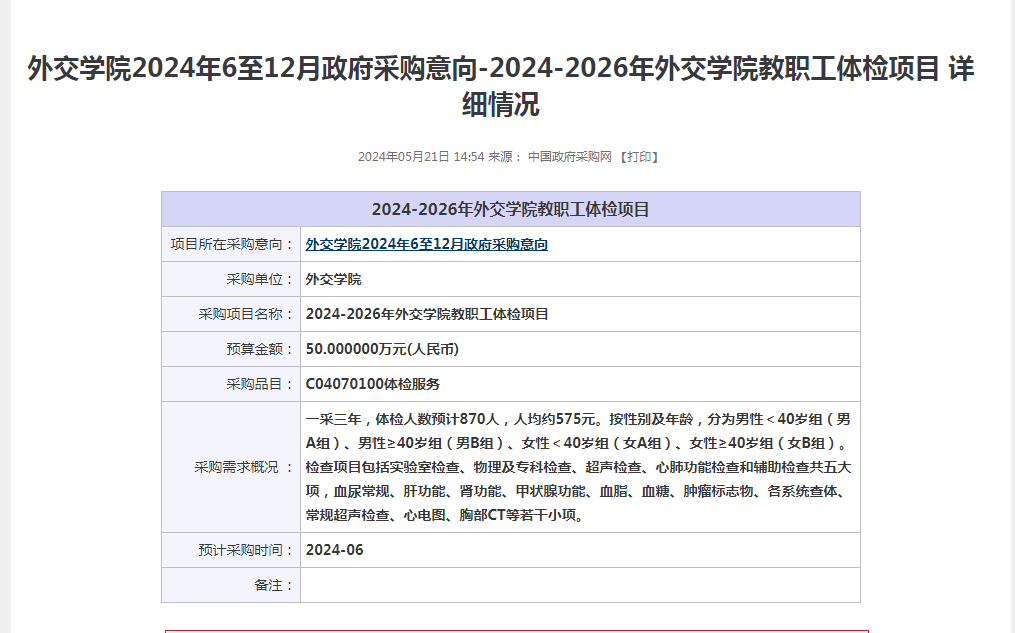The width and height of the screenshot is (1015, 633).
Task: Click the 外交学院 purchasing unit value
Action: click(x=333, y=279)
